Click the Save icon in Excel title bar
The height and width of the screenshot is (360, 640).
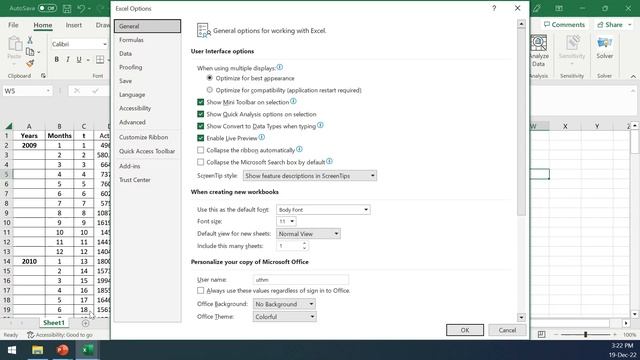click(67, 8)
